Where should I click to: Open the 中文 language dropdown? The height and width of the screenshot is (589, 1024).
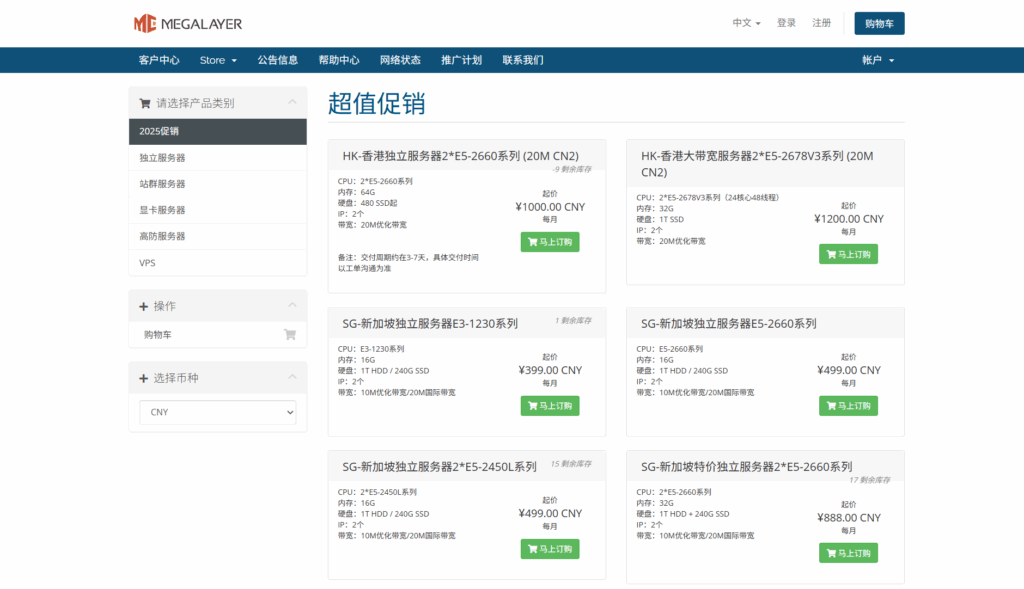pyautogui.click(x=746, y=23)
